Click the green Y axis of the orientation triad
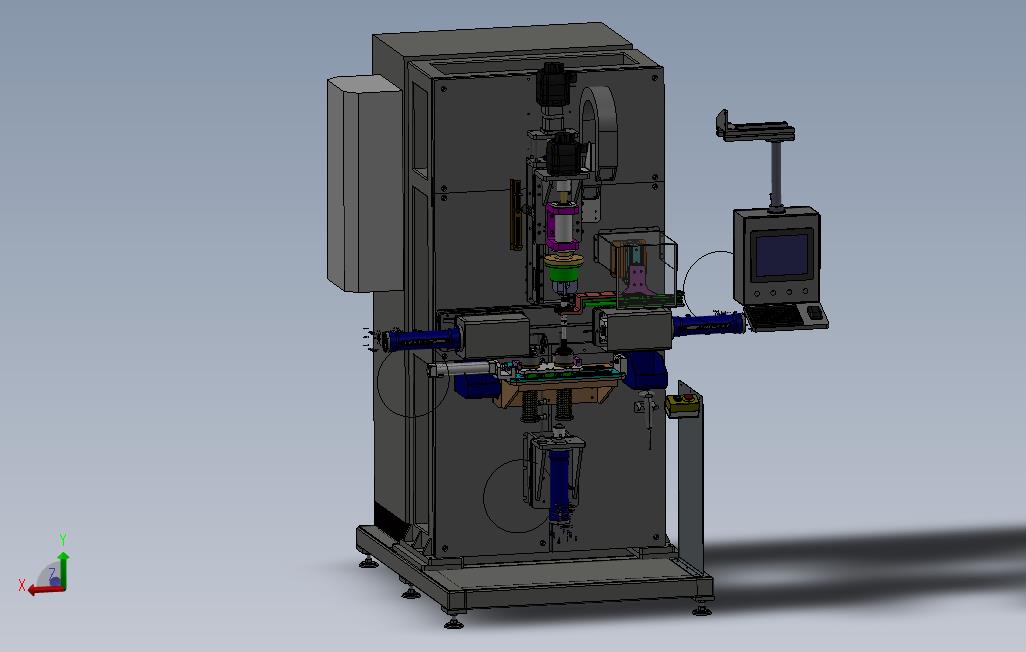This screenshot has height=652, width=1026. point(63,570)
